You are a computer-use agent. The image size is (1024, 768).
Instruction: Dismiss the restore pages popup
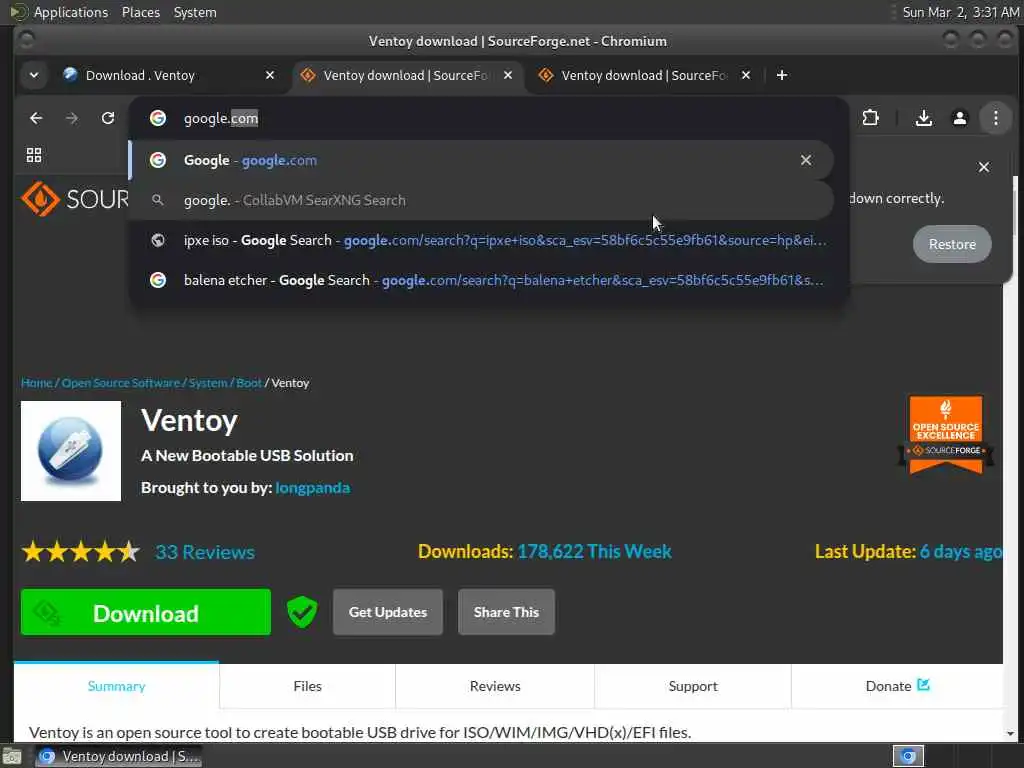pyautogui.click(x=984, y=167)
